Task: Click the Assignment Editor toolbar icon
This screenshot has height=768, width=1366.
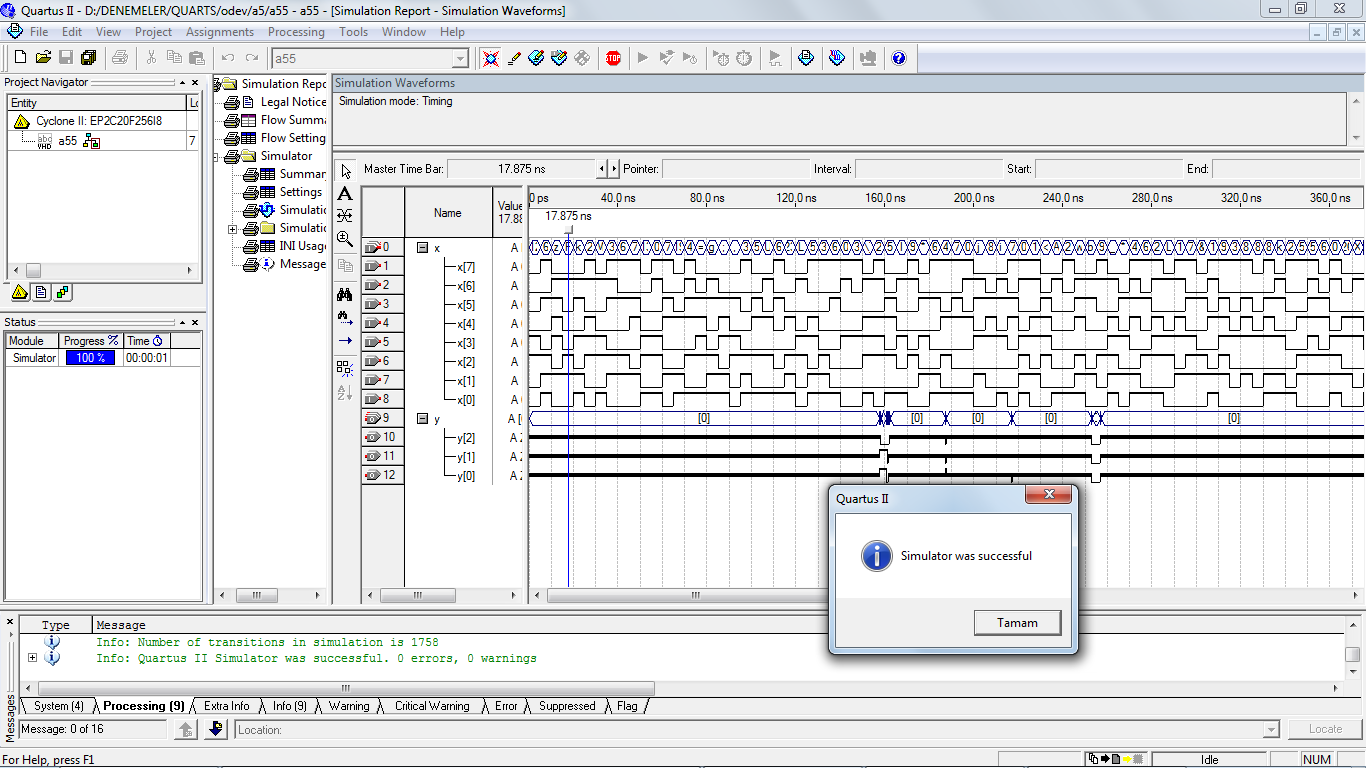Action: pyautogui.click(x=536, y=58)
